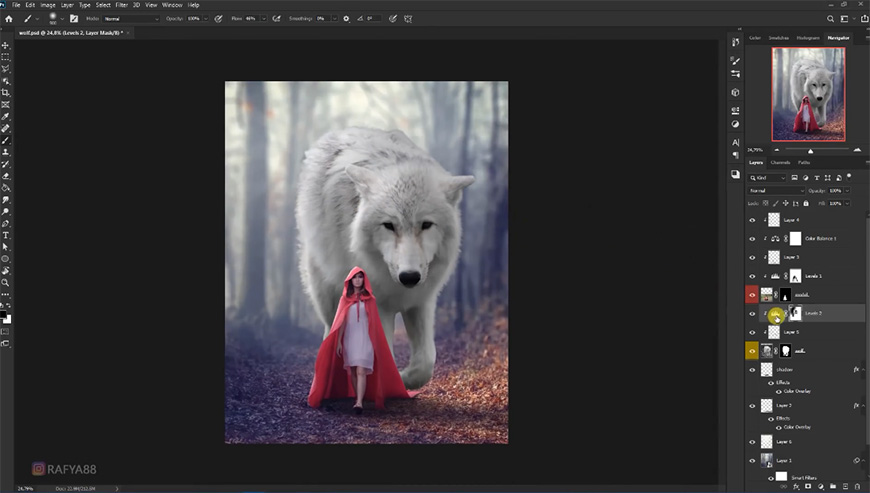Switch to the Paths tab
Image resolution: width=870 pixels, height=493 pixels.
point(804,162)
